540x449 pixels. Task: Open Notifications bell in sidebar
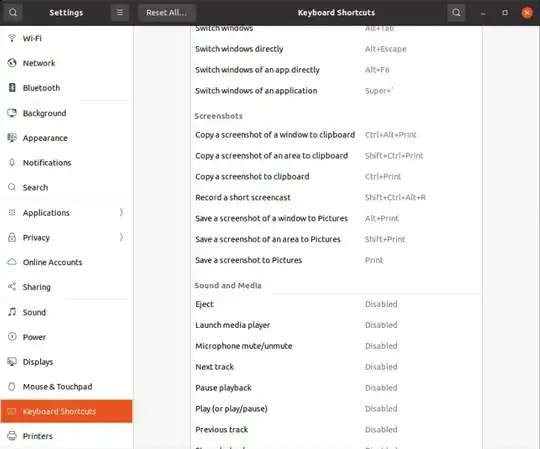pyautogui.click(x=12, y=163)
